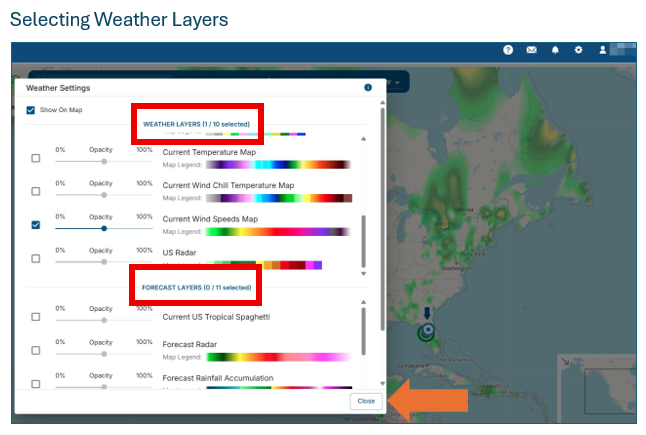Adjust Current US Tropical Spaghetti opacity slider
Viewport: 646px width, 435px height.
click(x=104, y=320)
